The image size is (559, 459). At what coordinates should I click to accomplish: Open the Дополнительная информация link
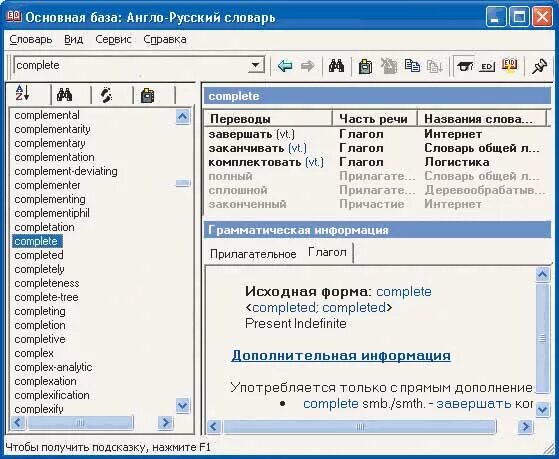point(341,356)
